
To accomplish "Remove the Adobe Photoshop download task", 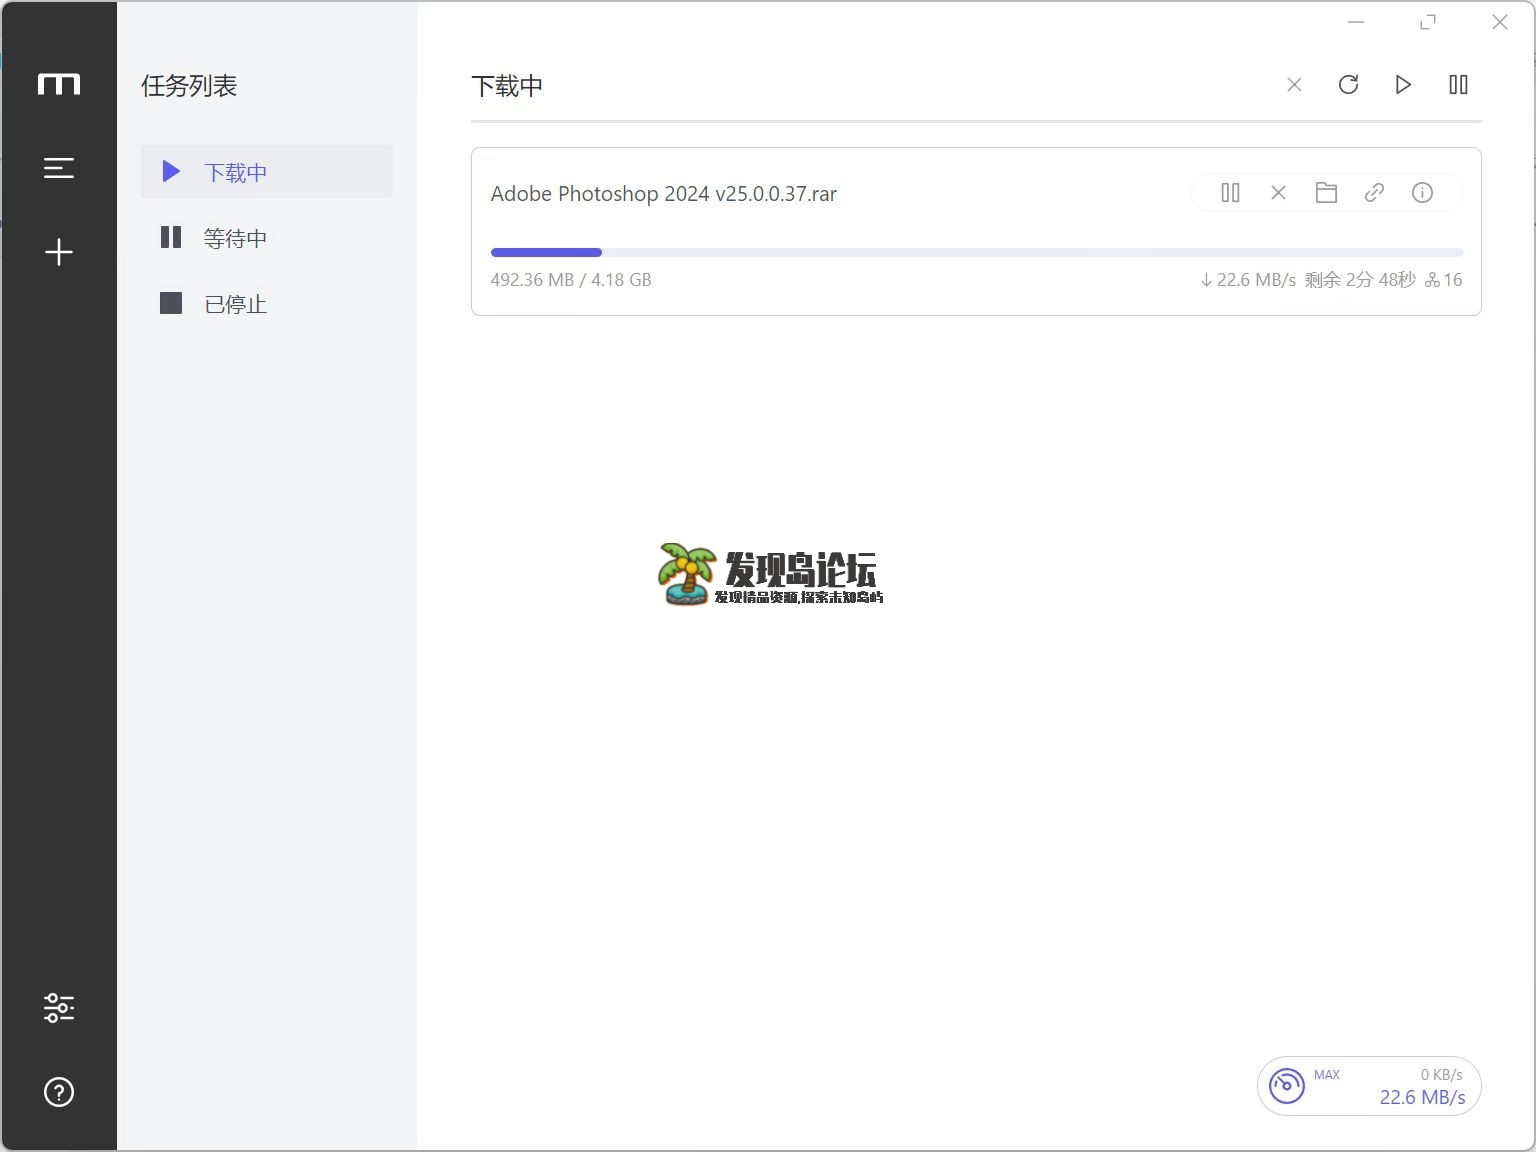I will click(1278, 193).
